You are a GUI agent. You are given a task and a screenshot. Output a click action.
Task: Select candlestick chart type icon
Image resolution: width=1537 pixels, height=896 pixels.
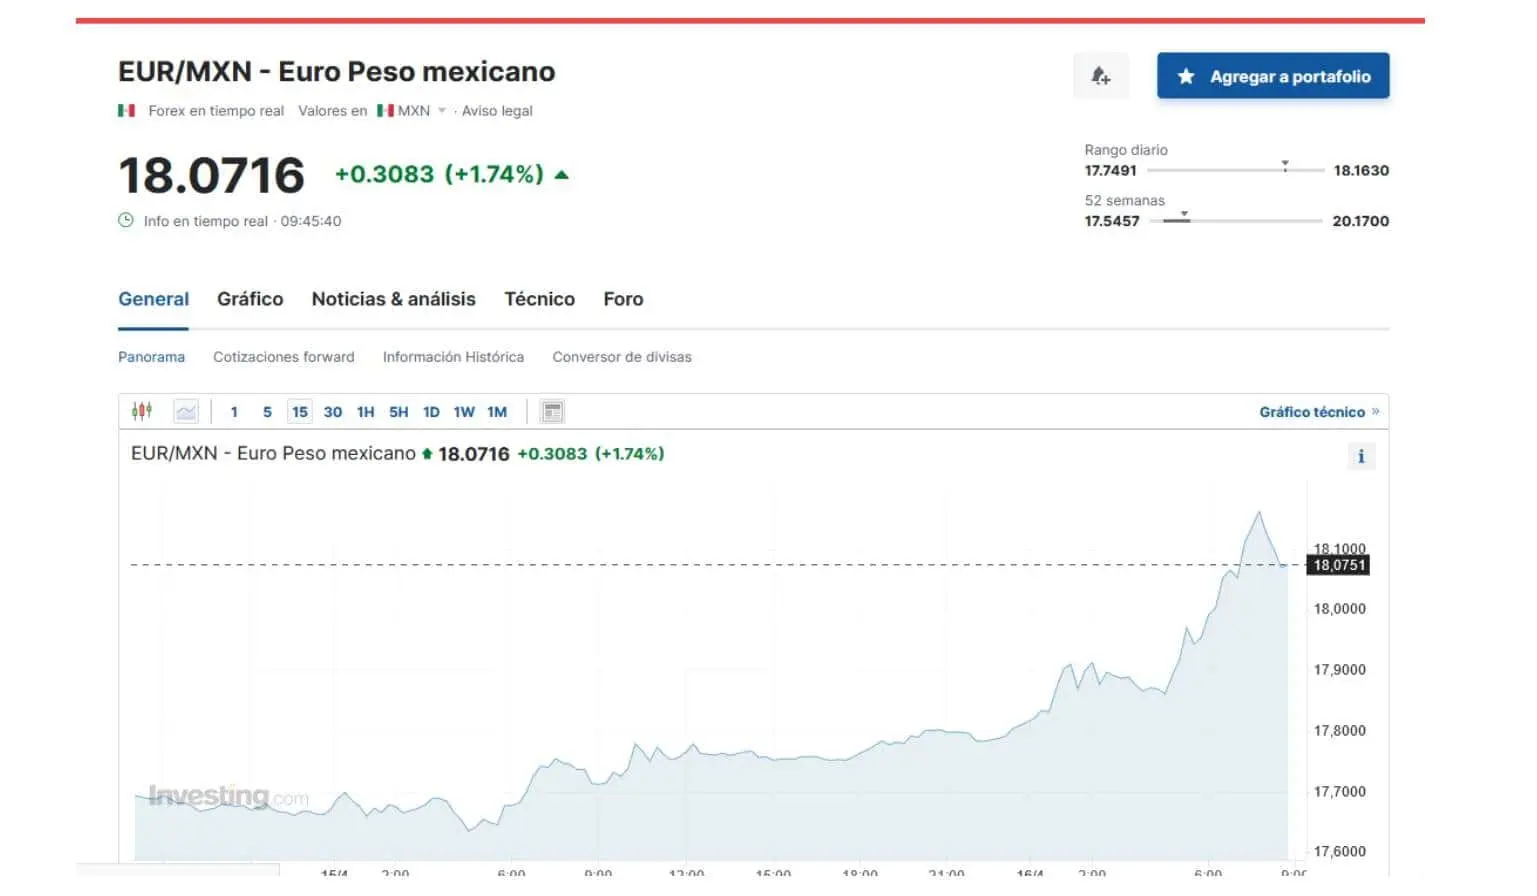click(142, 411)
